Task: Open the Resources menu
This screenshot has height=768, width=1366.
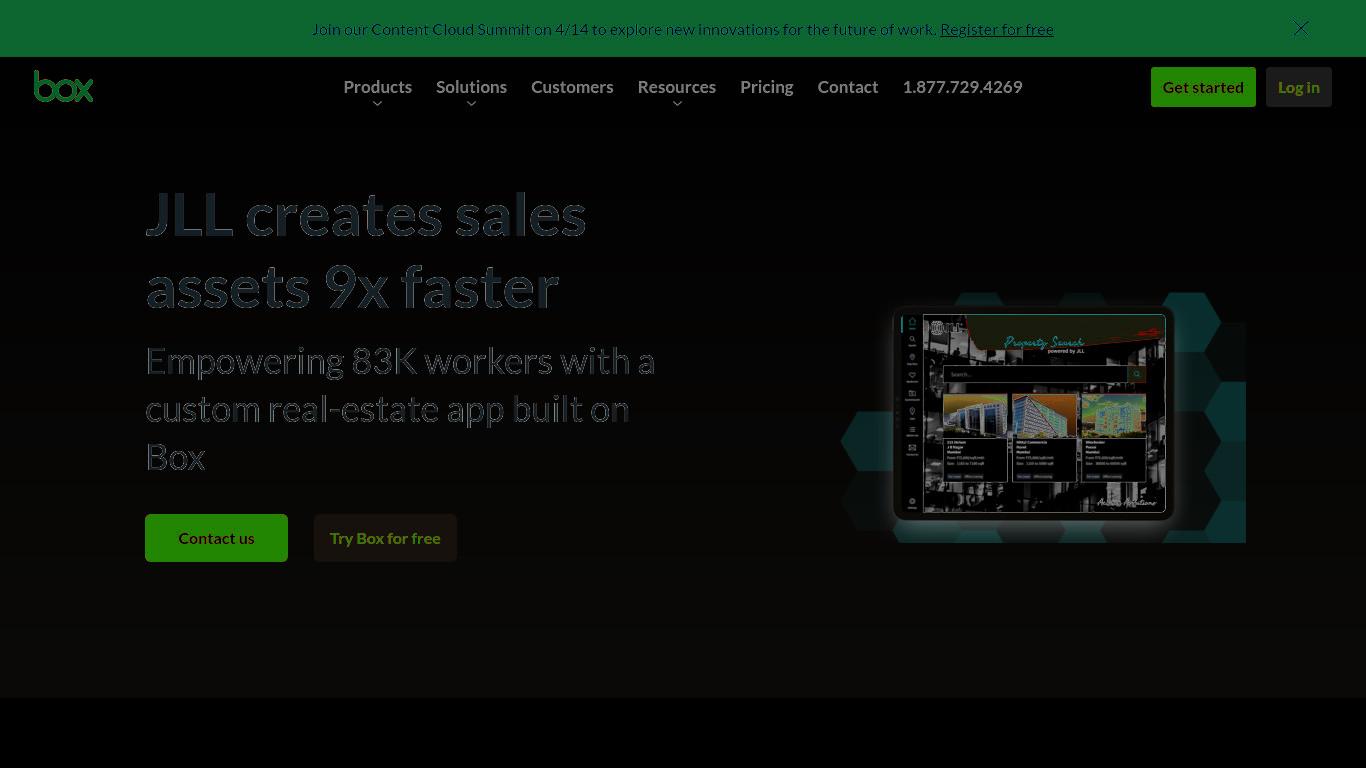Action: point(676,87)
